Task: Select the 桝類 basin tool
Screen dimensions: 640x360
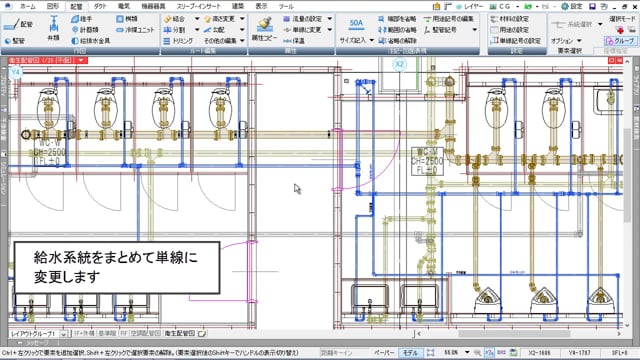Action: tap(127, 19)
